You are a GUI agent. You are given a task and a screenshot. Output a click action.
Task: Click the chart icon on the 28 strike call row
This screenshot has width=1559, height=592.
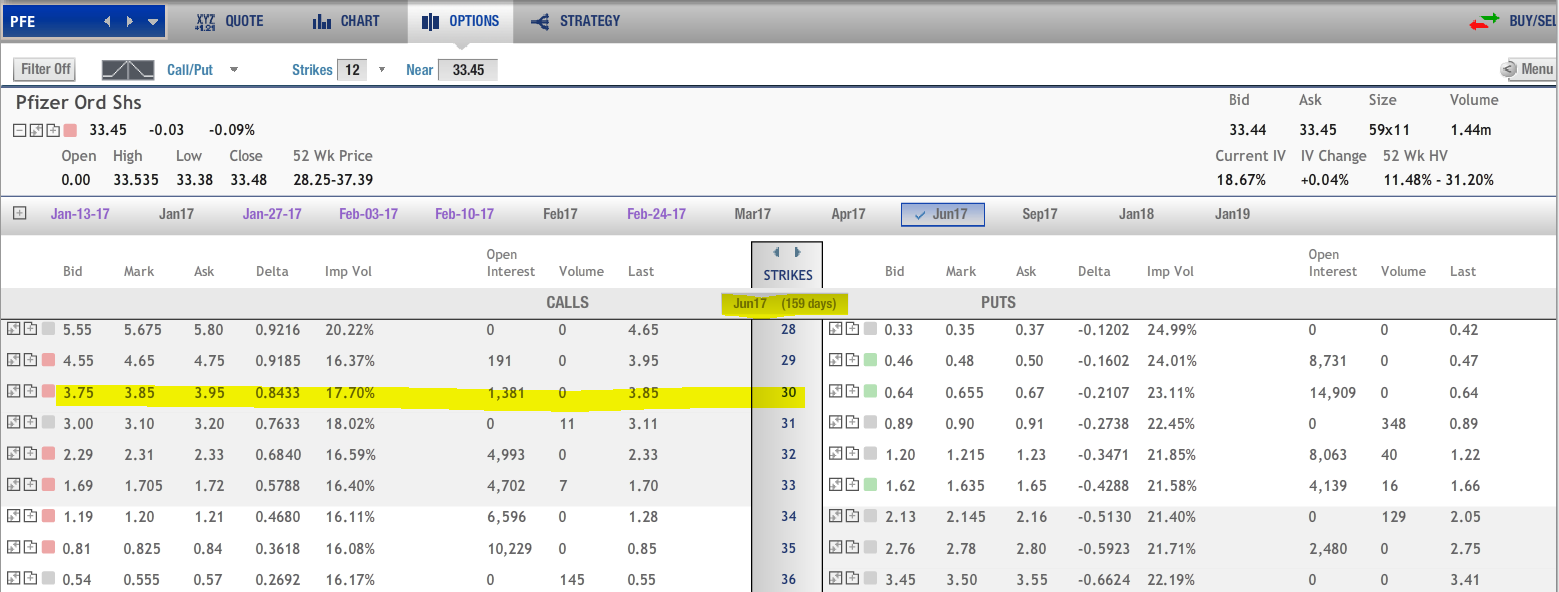pos(13,329)
